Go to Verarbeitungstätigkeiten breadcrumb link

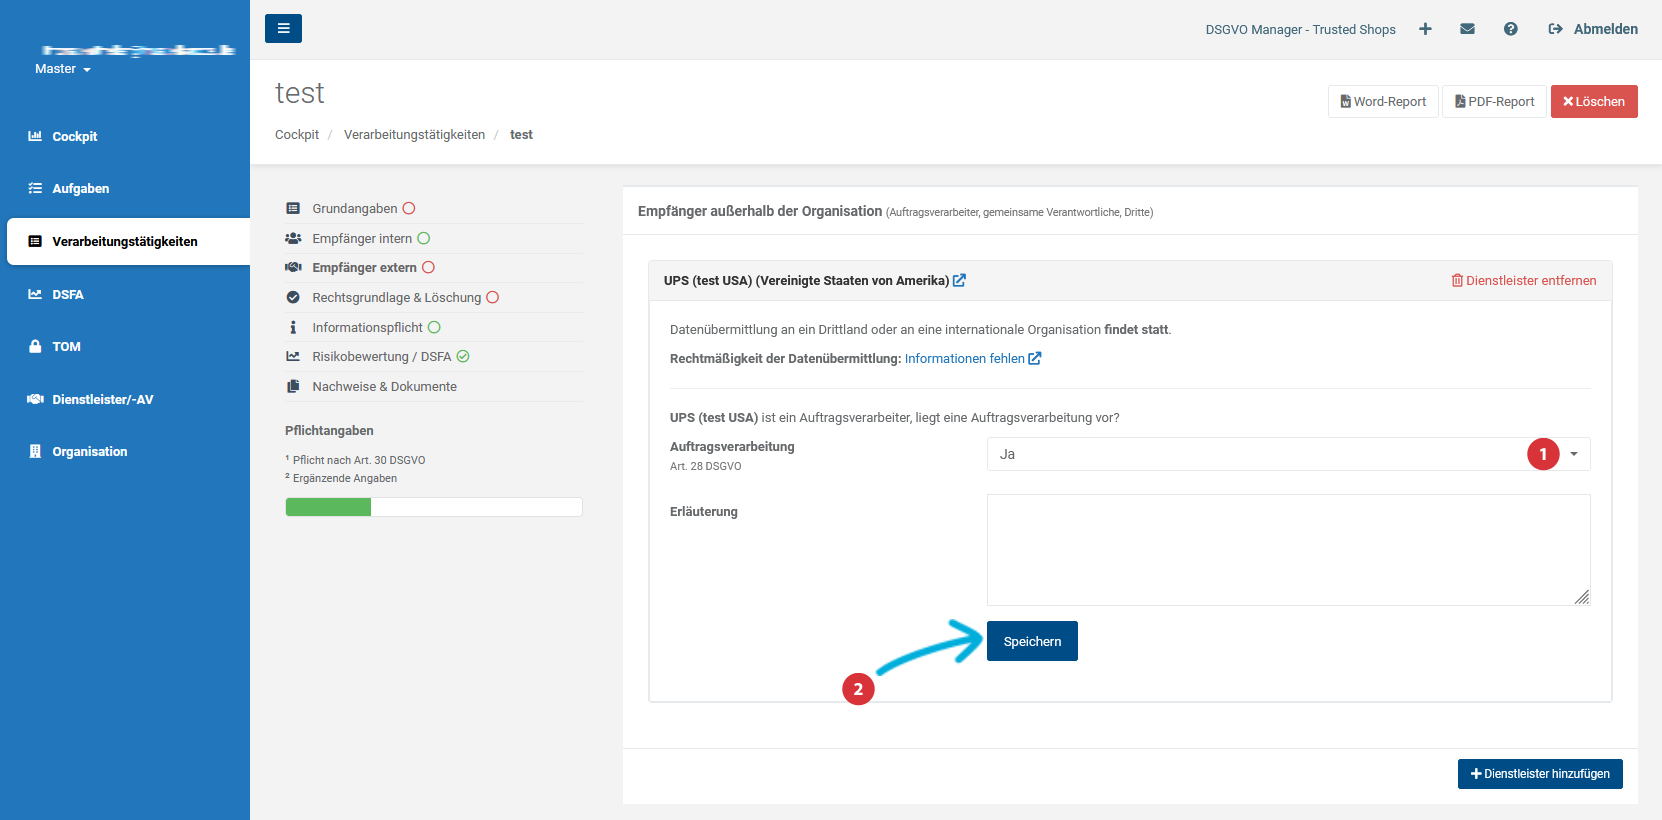414,135
